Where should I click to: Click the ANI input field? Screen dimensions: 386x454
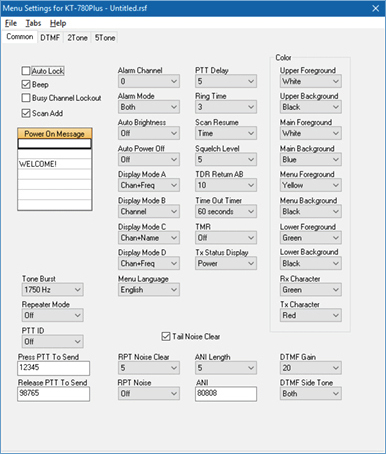pyautogui.click(x=226, y=394)
